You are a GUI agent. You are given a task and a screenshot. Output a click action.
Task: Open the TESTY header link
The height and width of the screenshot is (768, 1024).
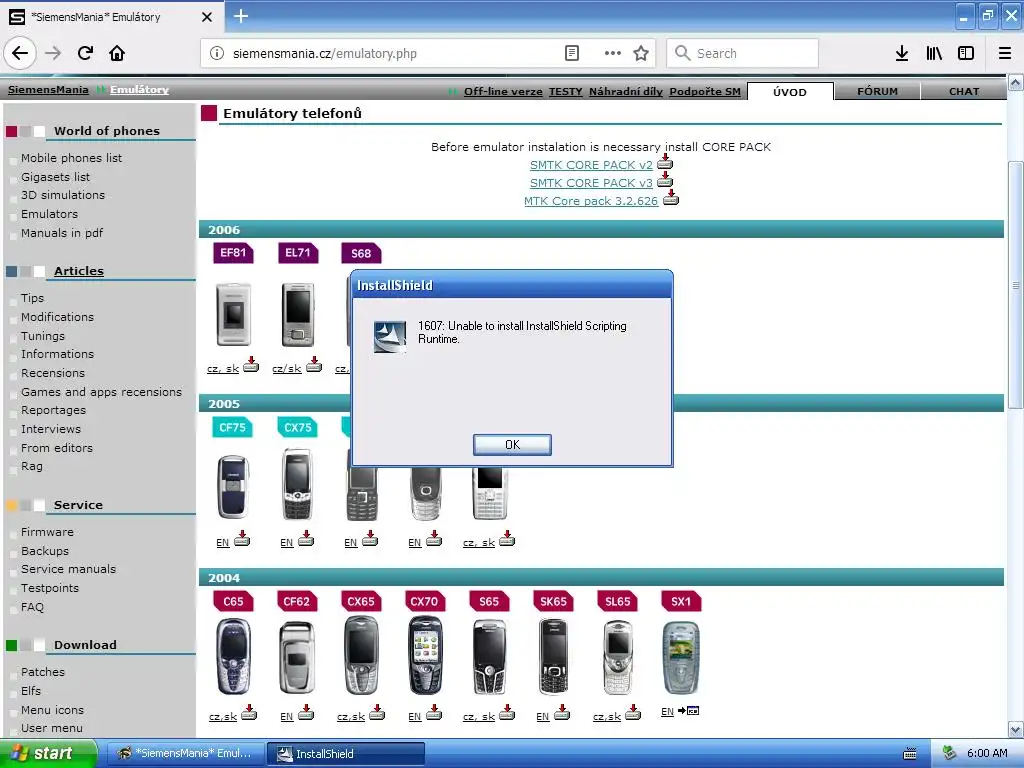[x=566, y=91]
